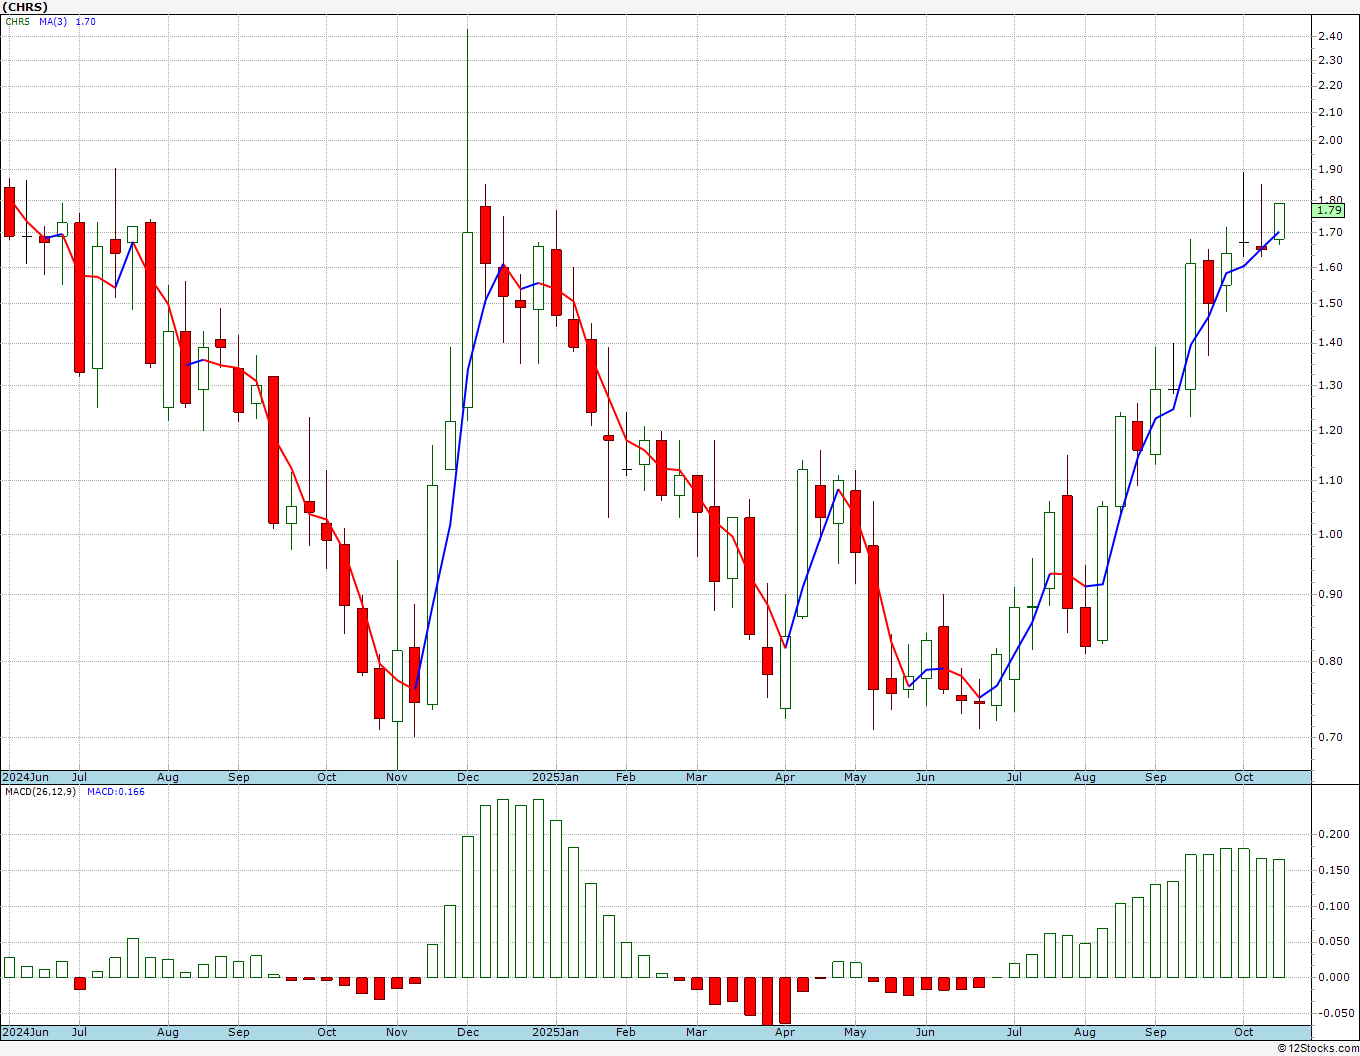Select the 1.90 price axis label

point(1330,170)
